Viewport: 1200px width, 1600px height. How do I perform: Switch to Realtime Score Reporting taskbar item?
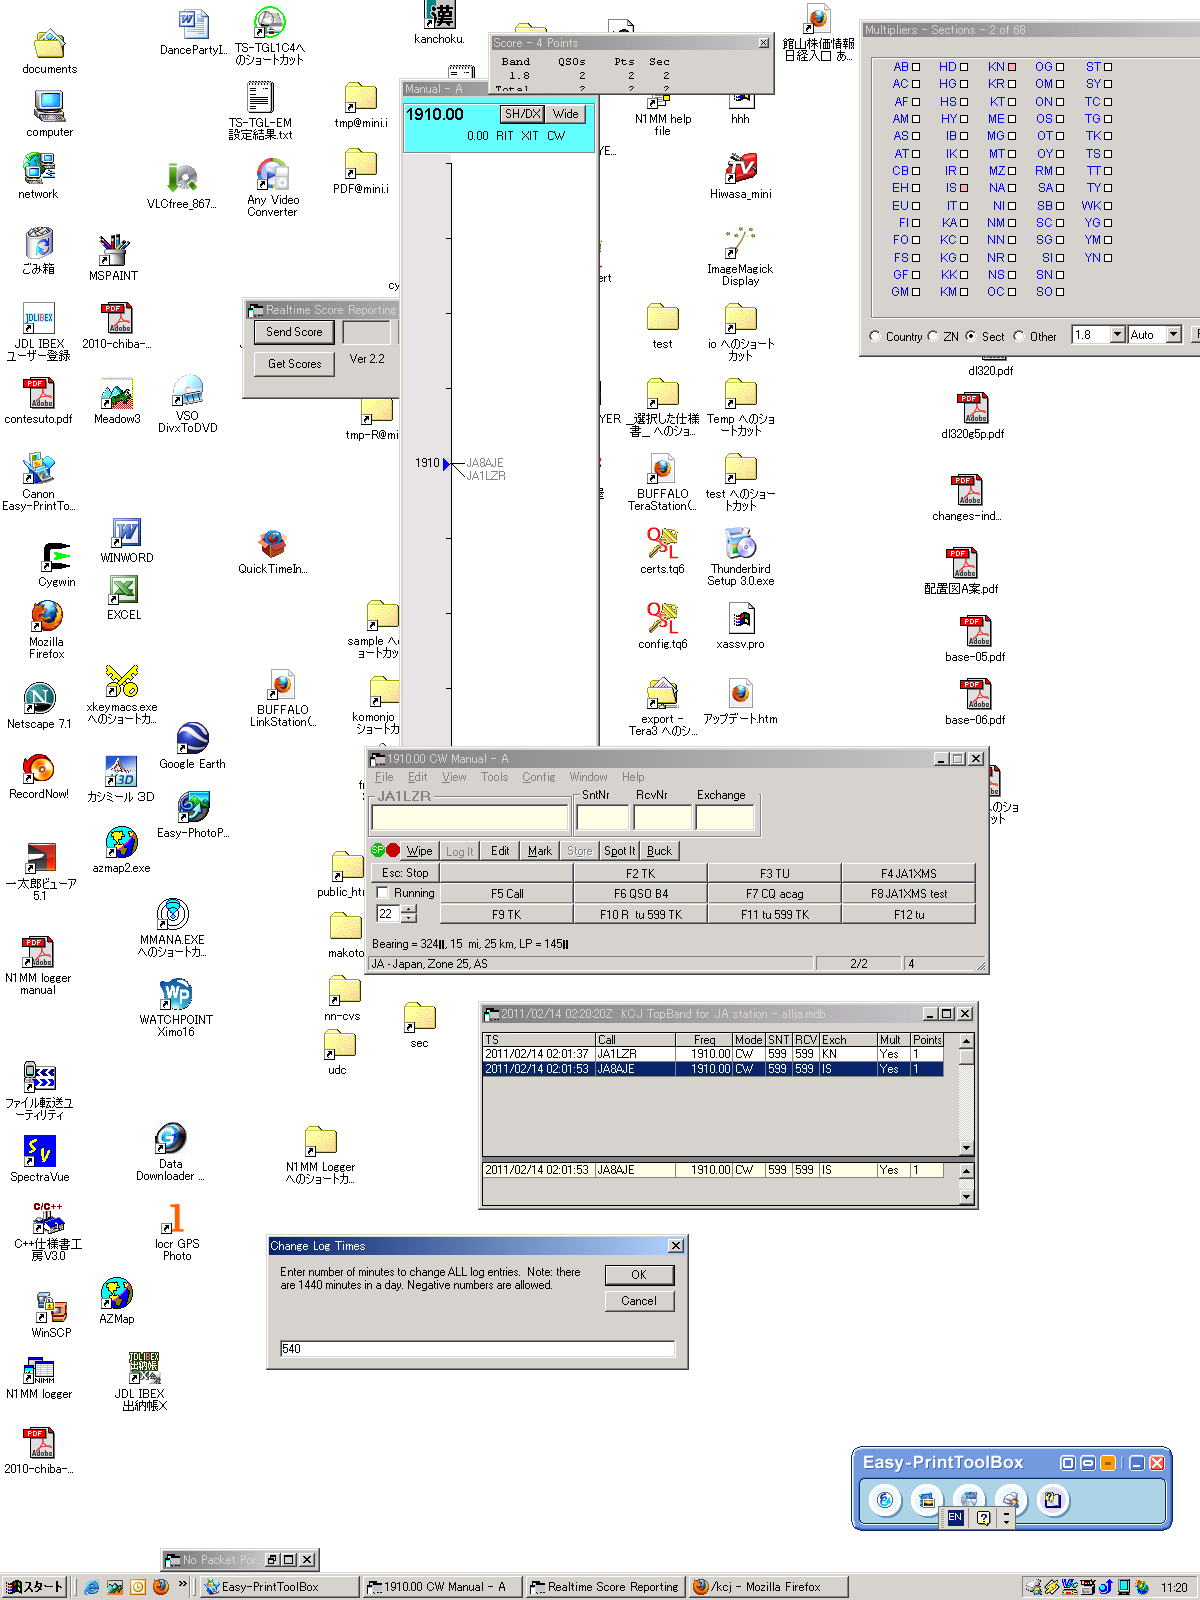click(605, 1587)
